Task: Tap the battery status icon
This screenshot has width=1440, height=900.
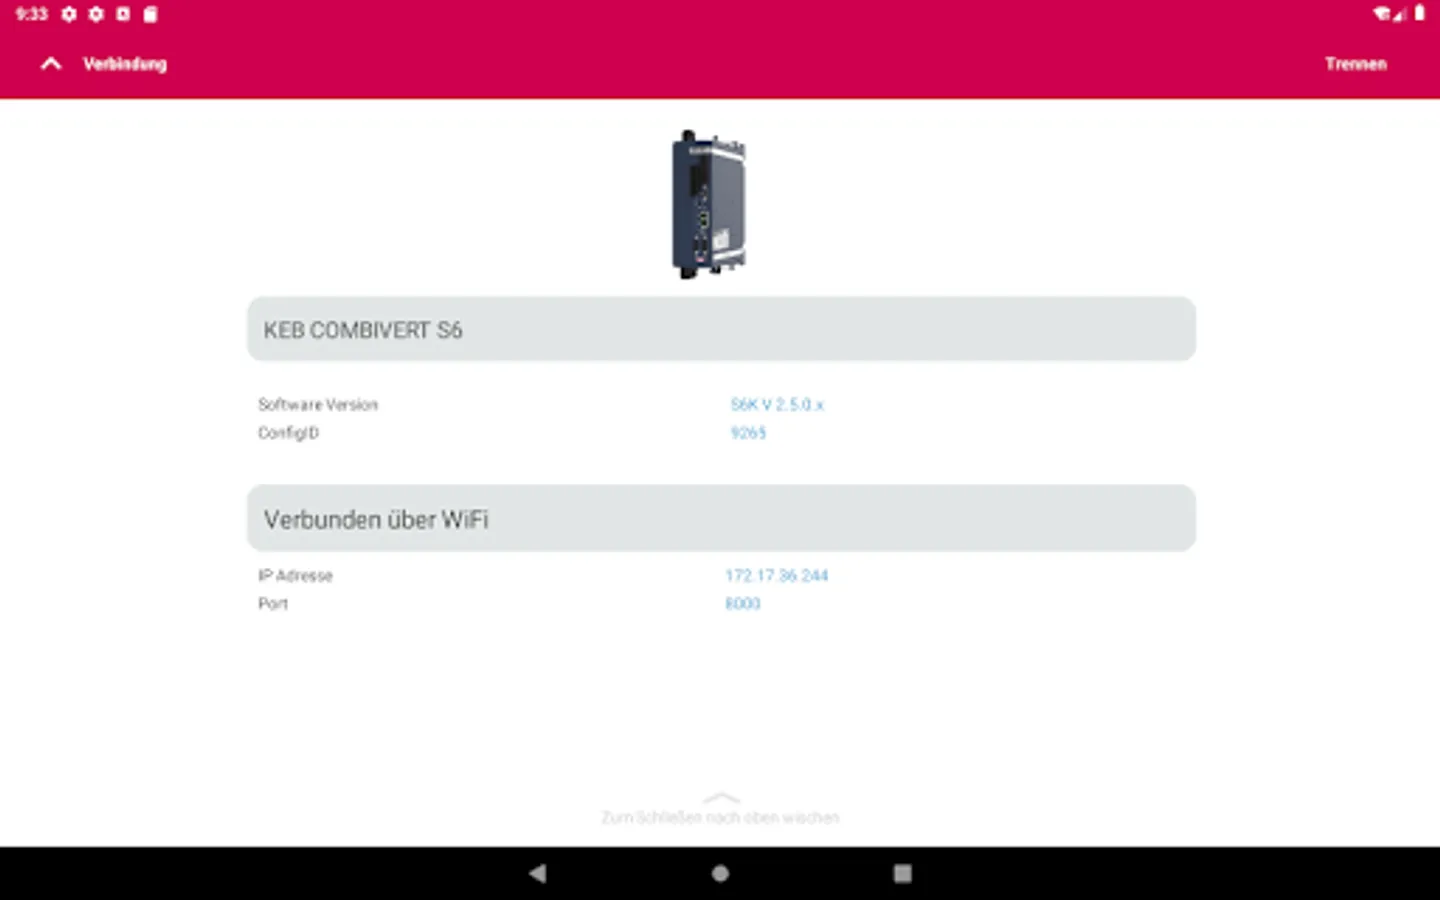Action: click(1419, 13)
